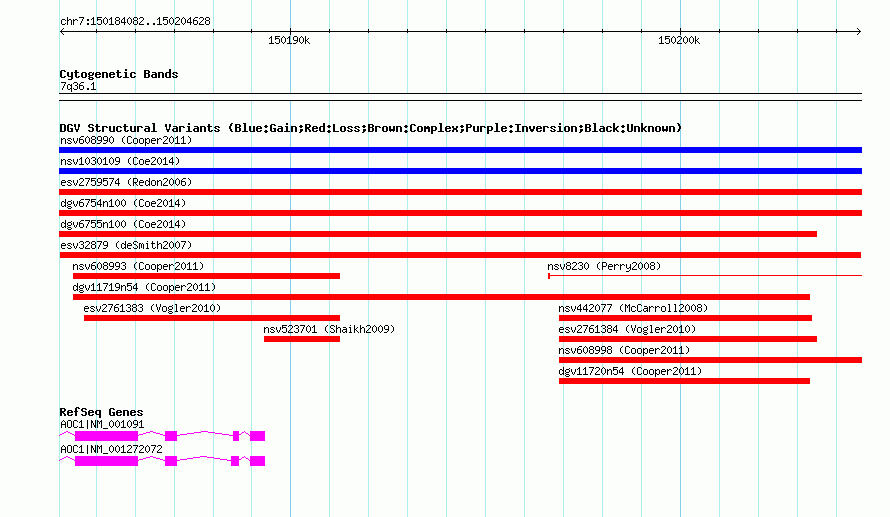Click the nsv1030109 (Coe2014) label
890x517 pixels.
coord(120,161)
